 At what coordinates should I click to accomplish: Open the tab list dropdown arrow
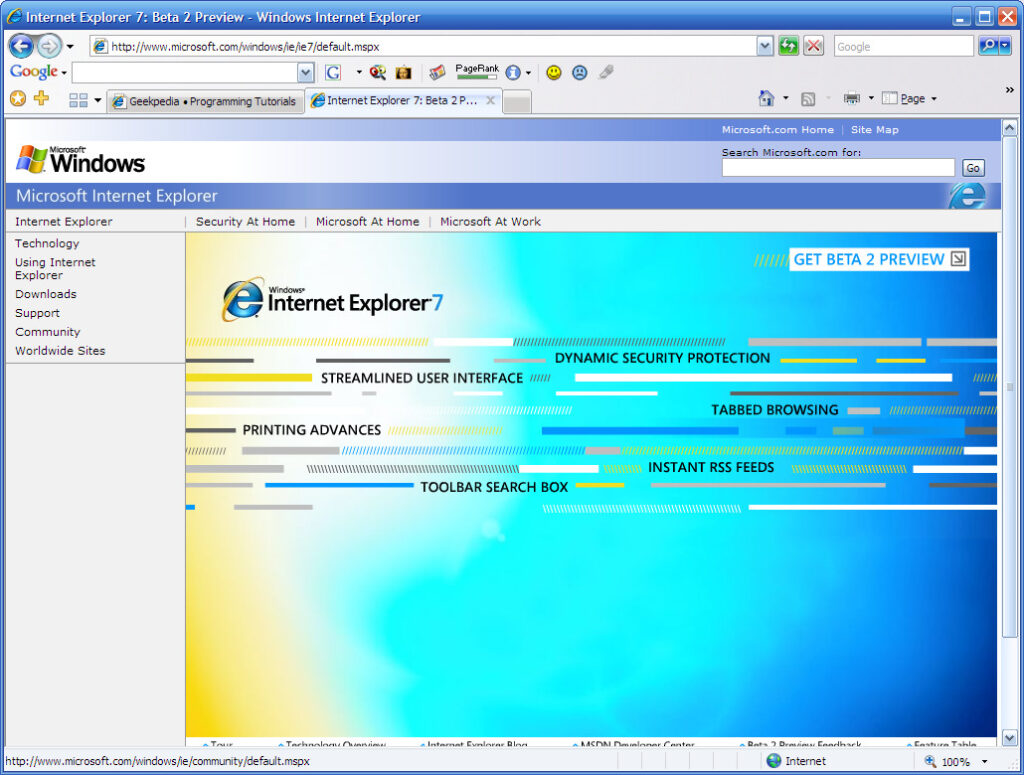click(98, 100)
